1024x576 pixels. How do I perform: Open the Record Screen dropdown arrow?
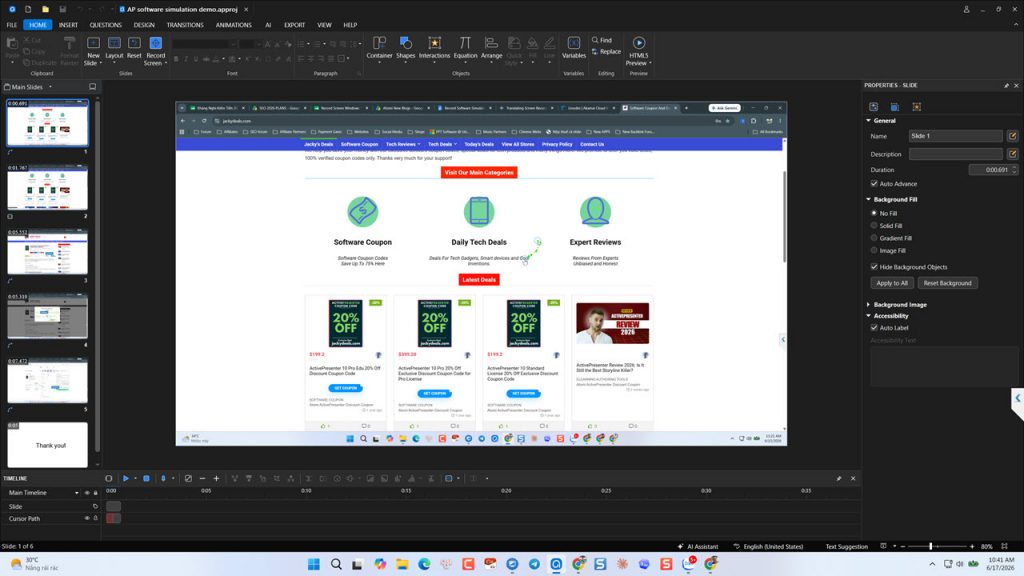coord(166,63)
